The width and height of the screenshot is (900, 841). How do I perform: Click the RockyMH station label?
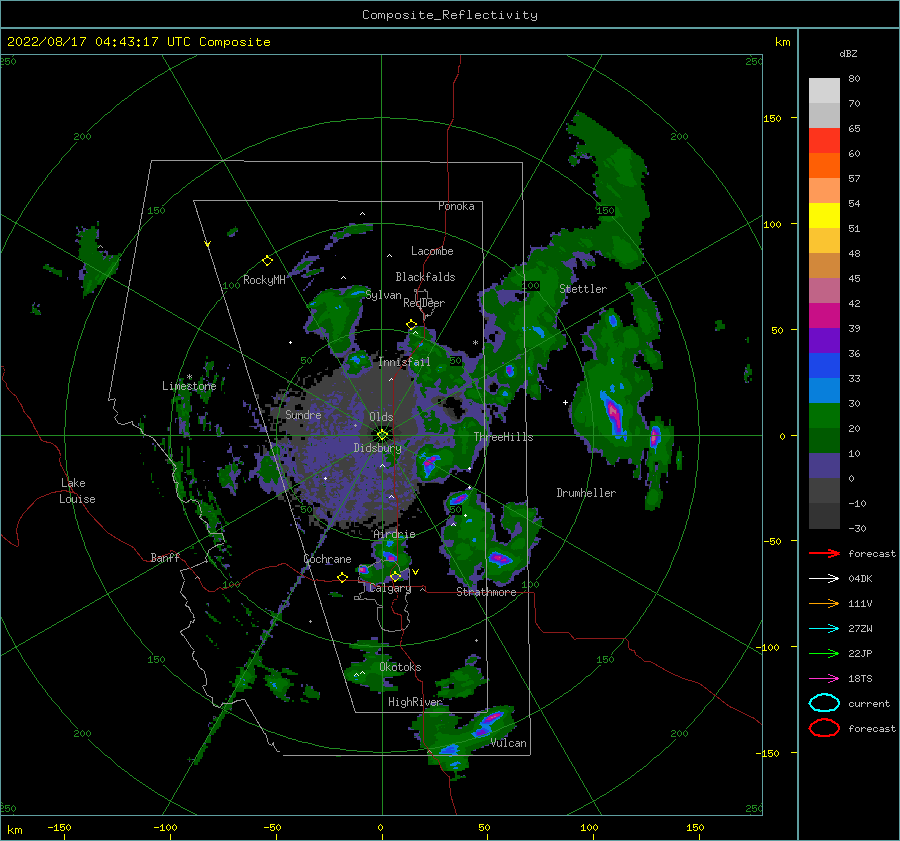click(264, 280)
